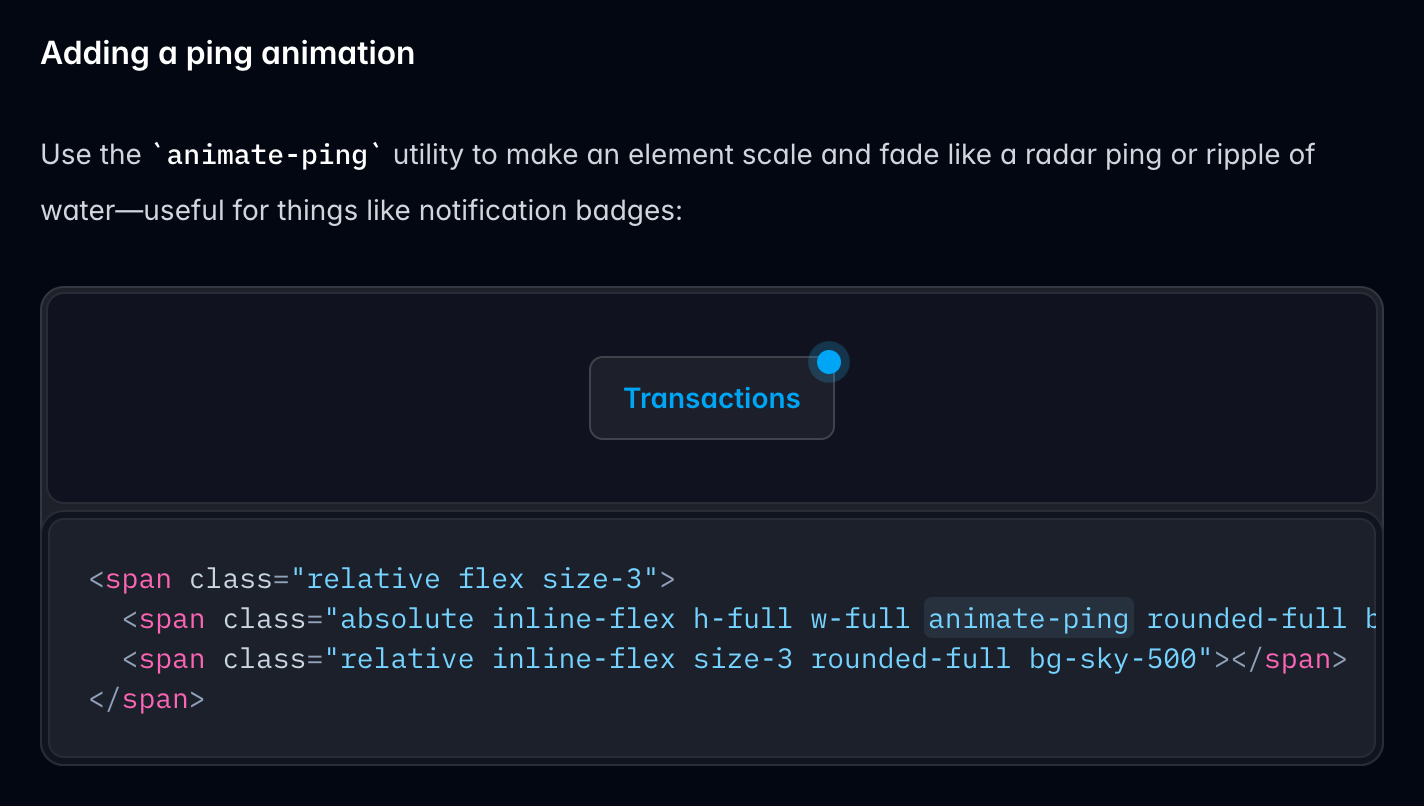Viewport: 1424px width, 806px height.
Task: Click inline-flex on the second code line
Action: (583, 619)
